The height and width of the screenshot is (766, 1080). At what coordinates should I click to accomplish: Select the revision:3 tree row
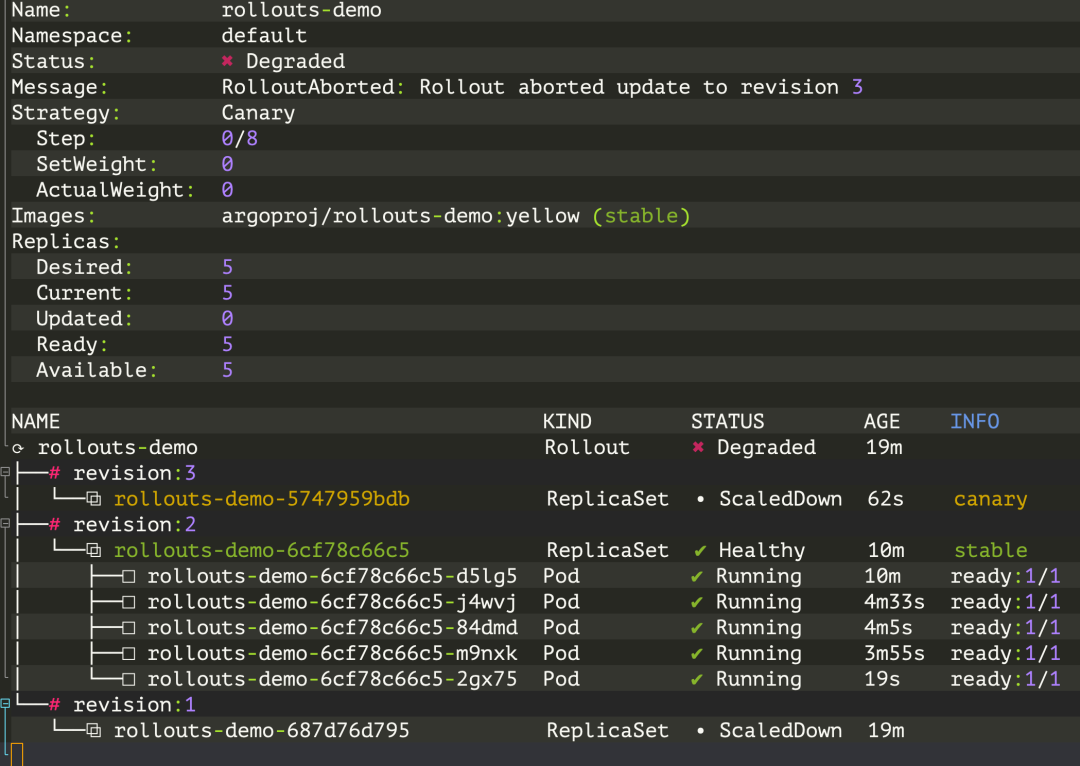click(134, 473)
